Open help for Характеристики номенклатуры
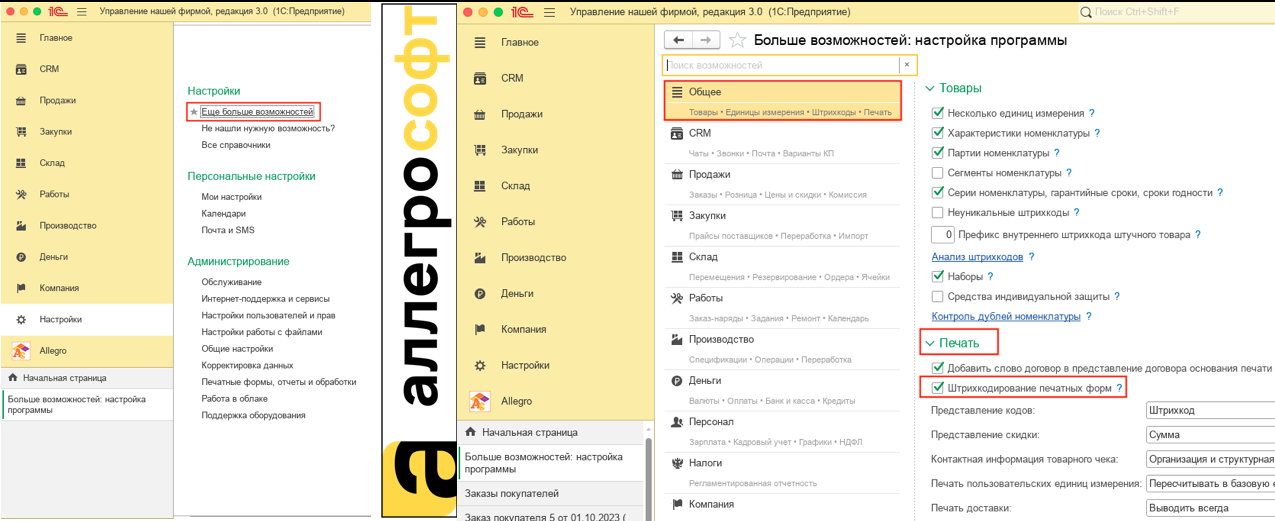This screenshot has height=521, width=1275. pos(1097,133)
